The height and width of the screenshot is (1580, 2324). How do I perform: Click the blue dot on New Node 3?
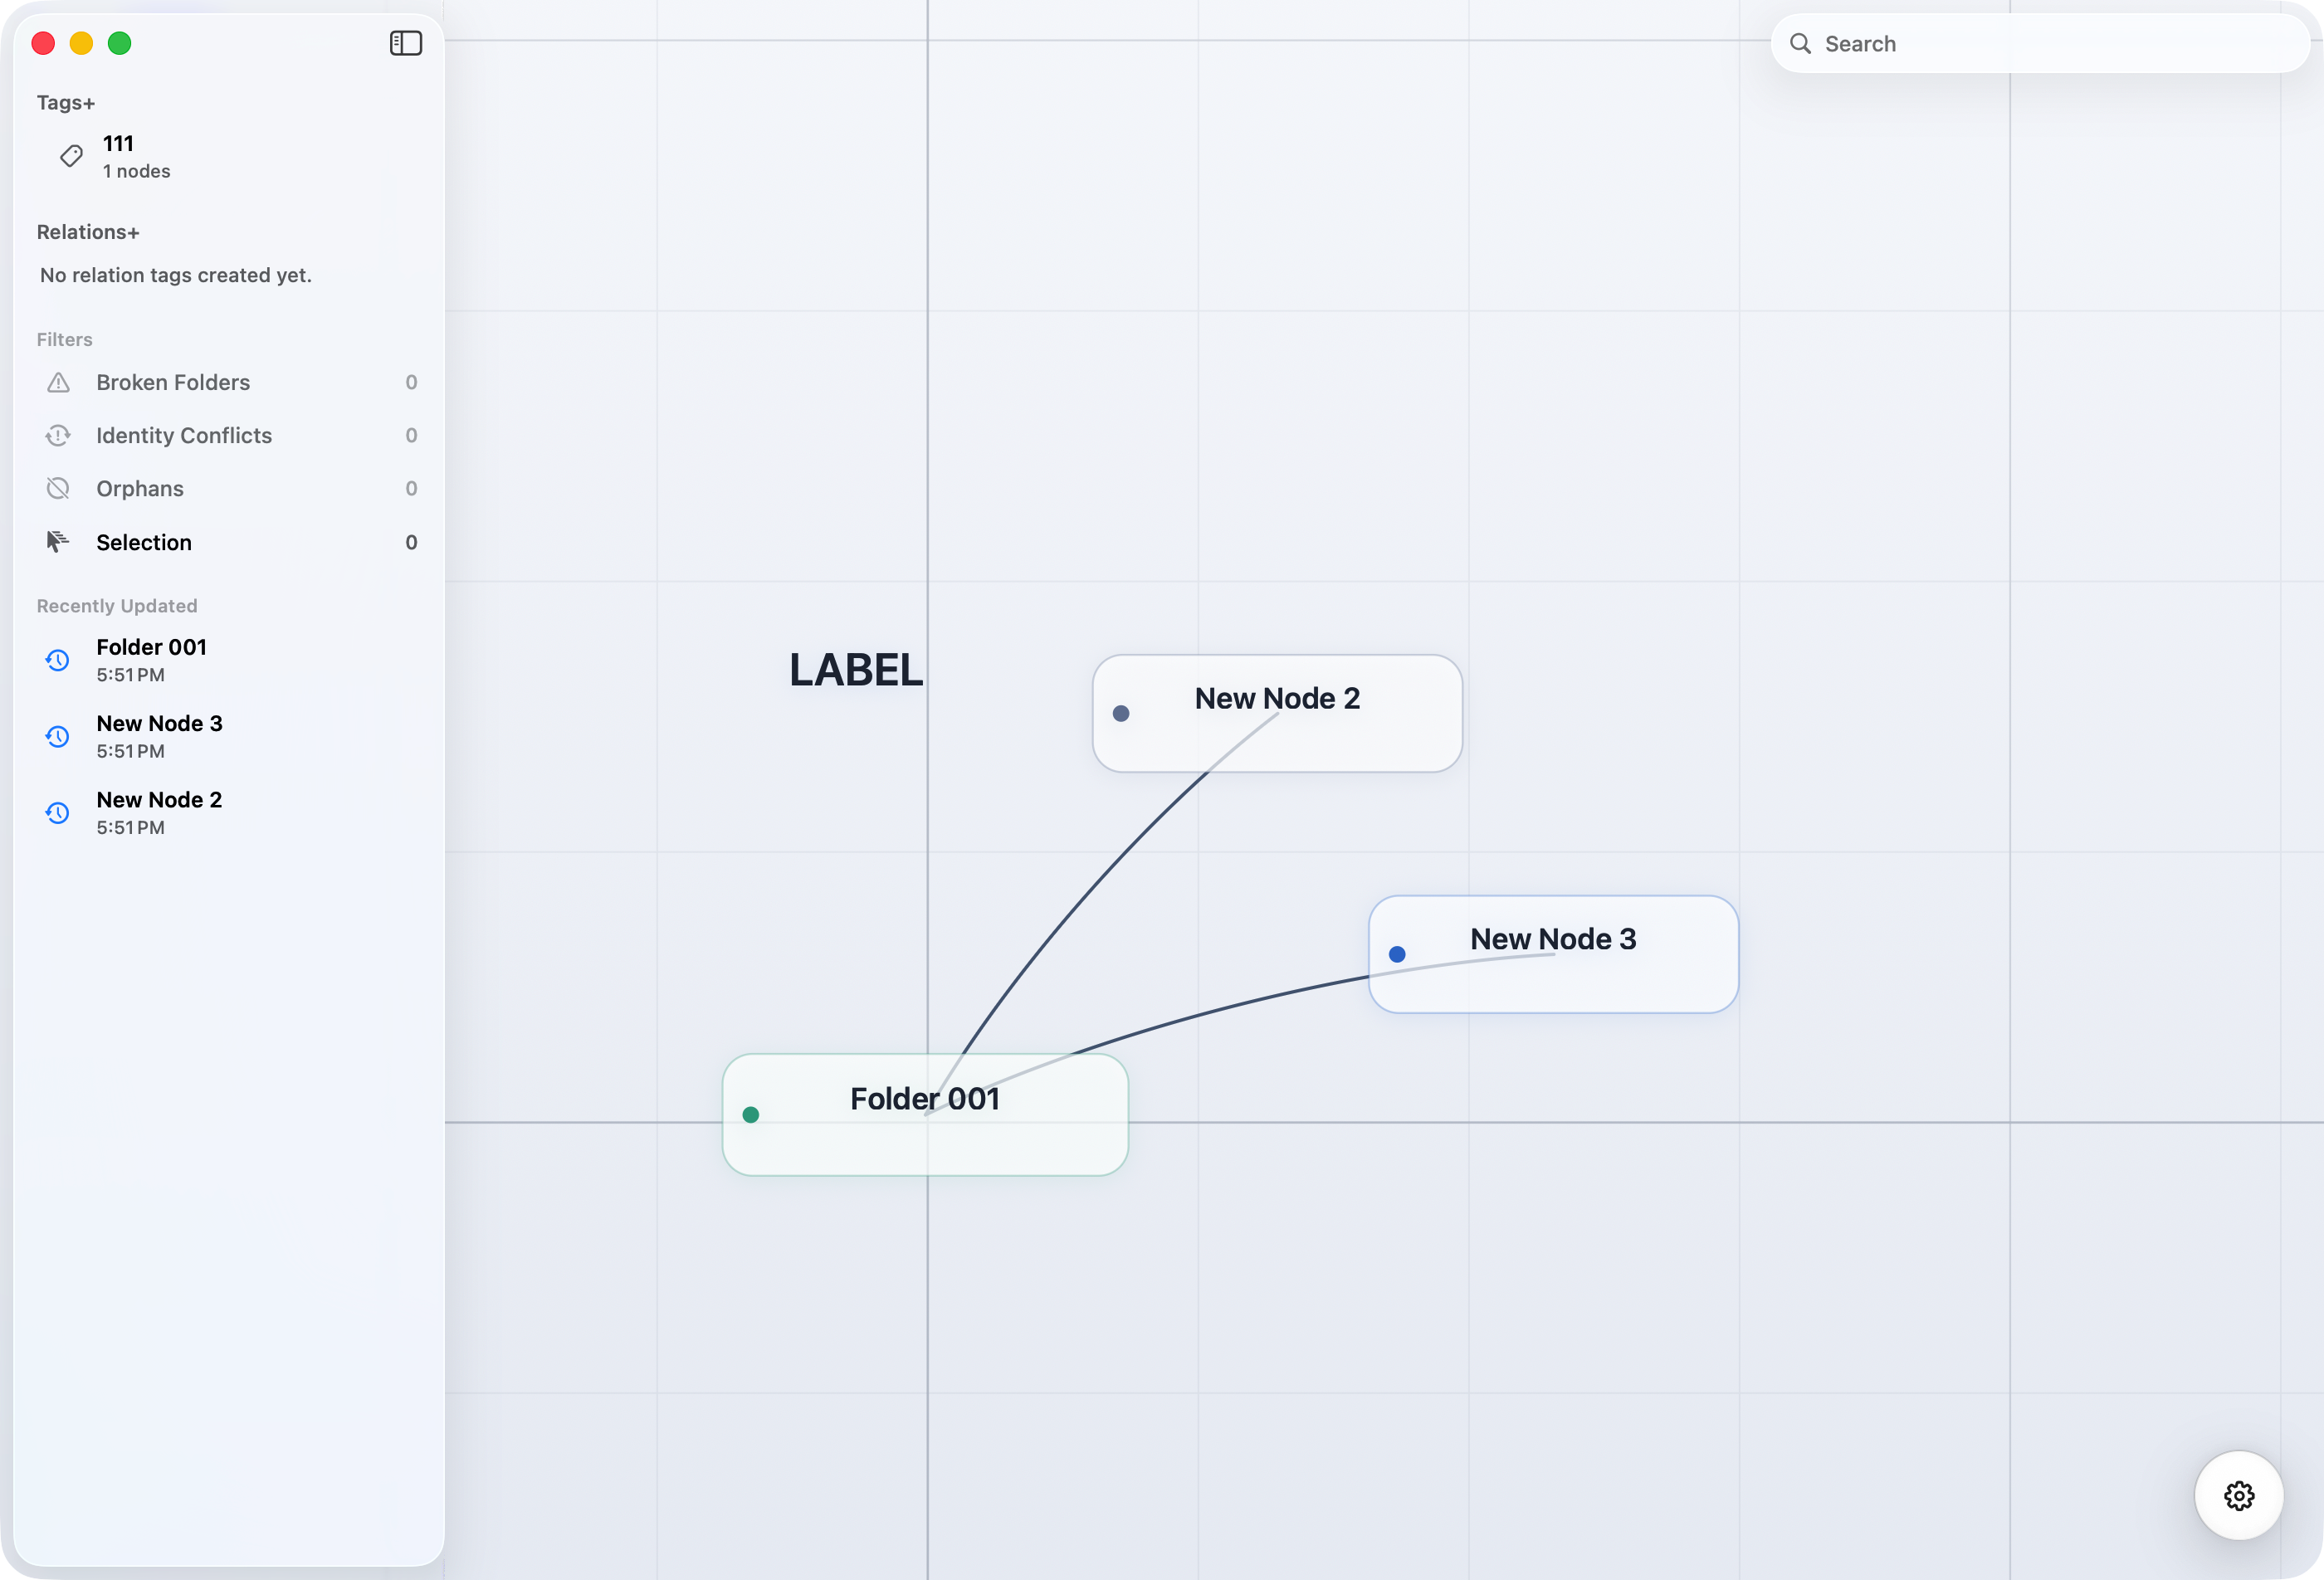pyautogui.click(x=1397, y=954)
